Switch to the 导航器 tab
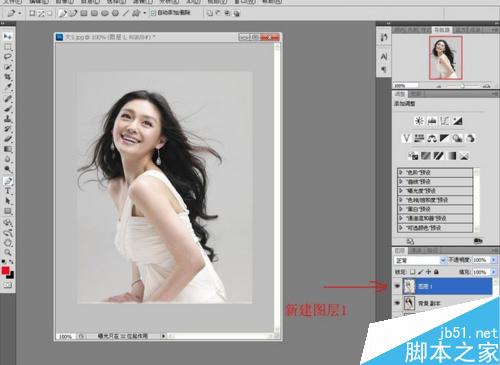The height and width of the screenshot is (365, 500). click(442, 30)
